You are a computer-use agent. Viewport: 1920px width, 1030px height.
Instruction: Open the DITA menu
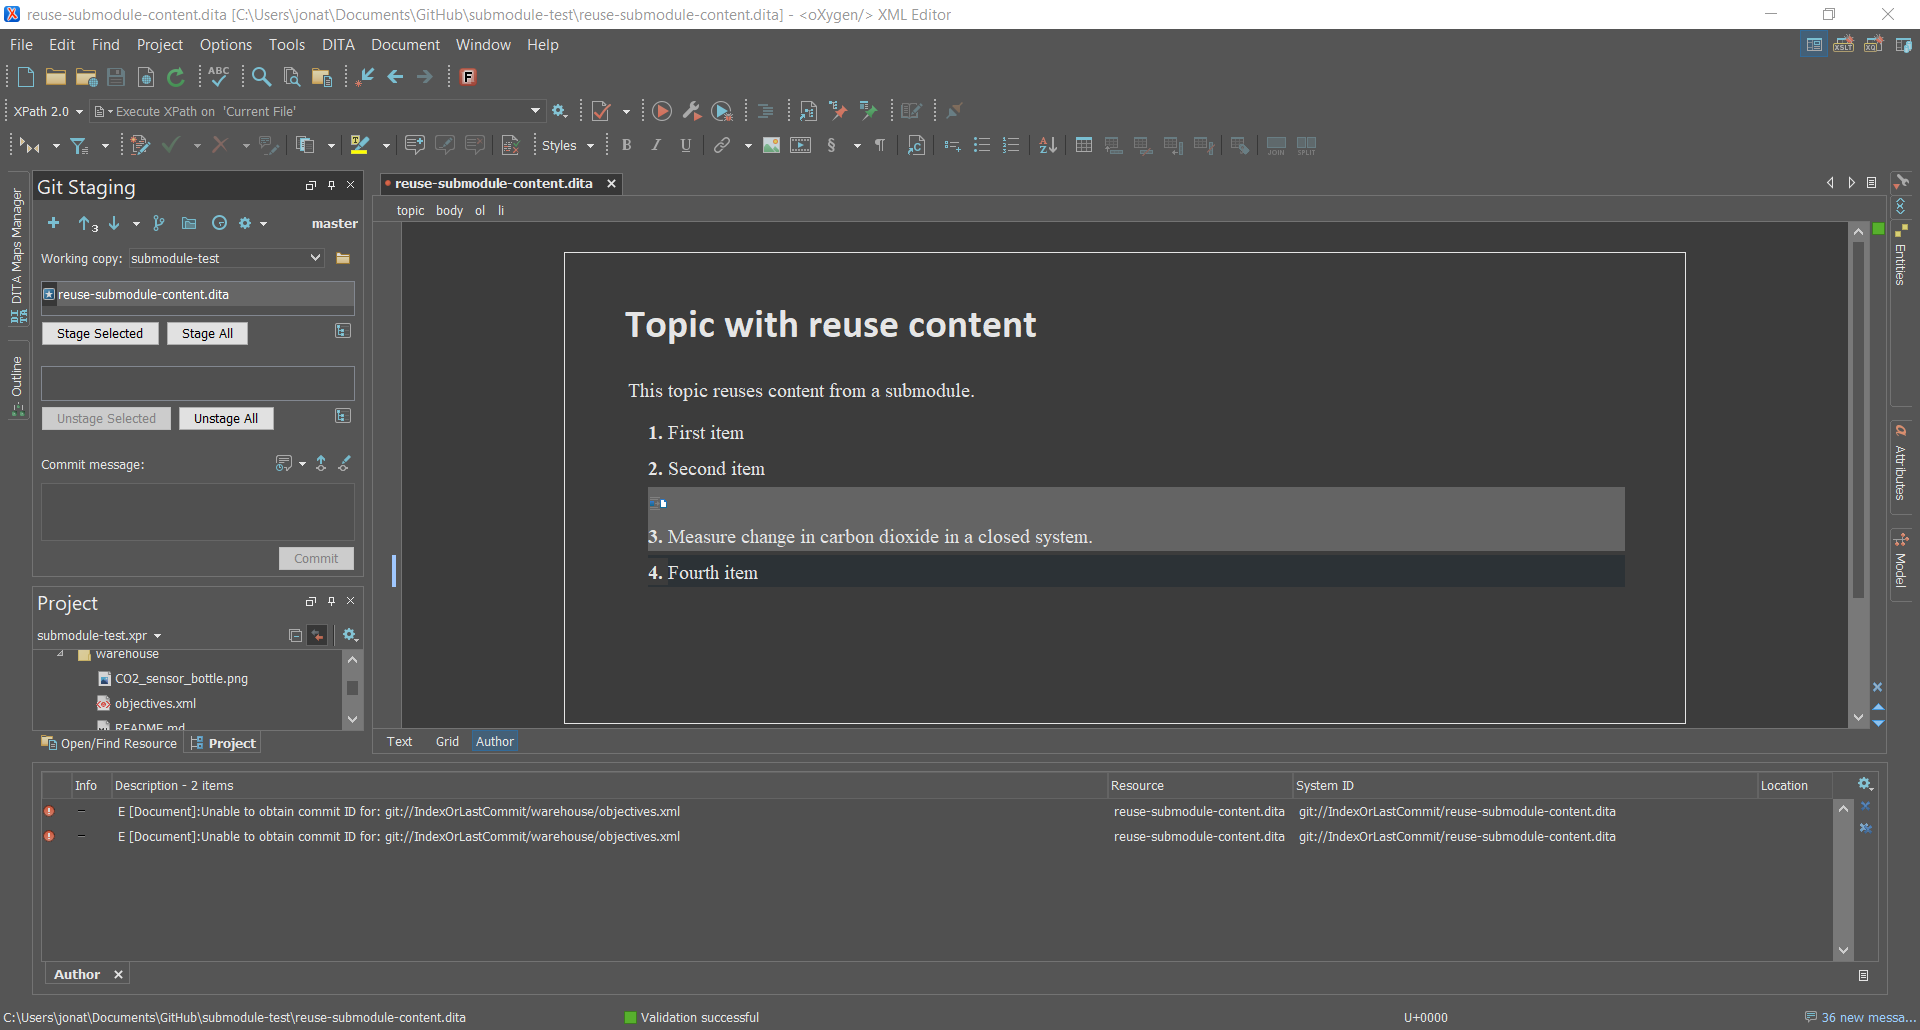click(x=338, y=45)
